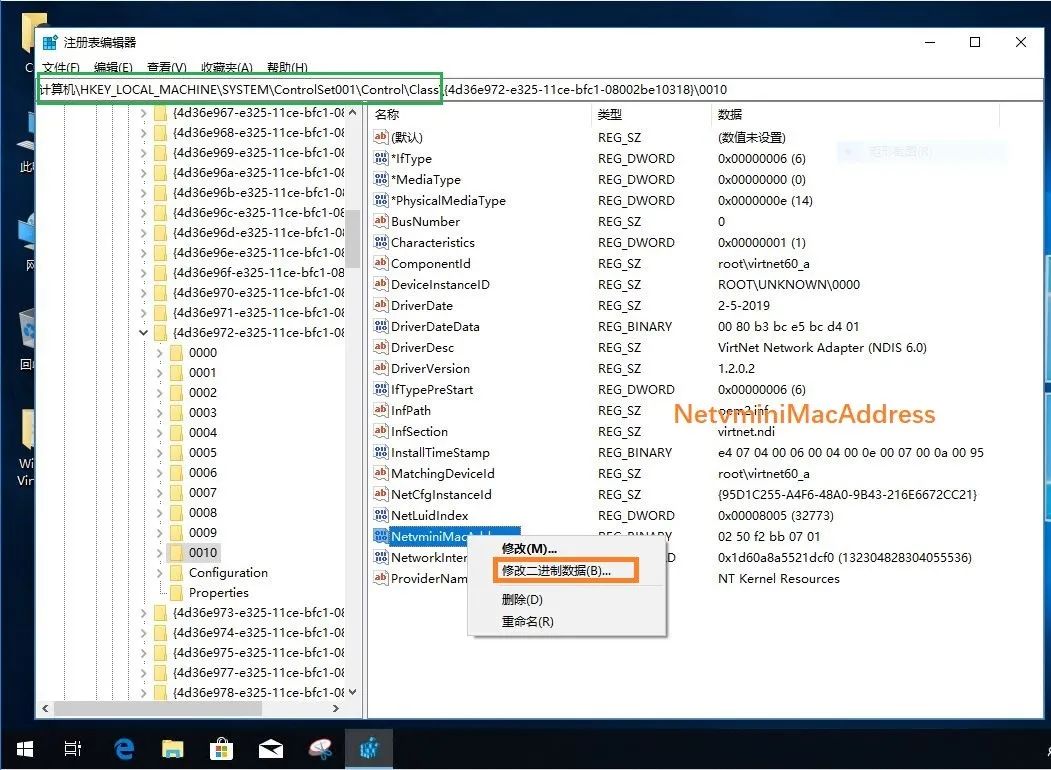This screenshot has width=1051, height=770.
Task: Click the folder icon for key 0000
Action: click(x=176, y=352)
